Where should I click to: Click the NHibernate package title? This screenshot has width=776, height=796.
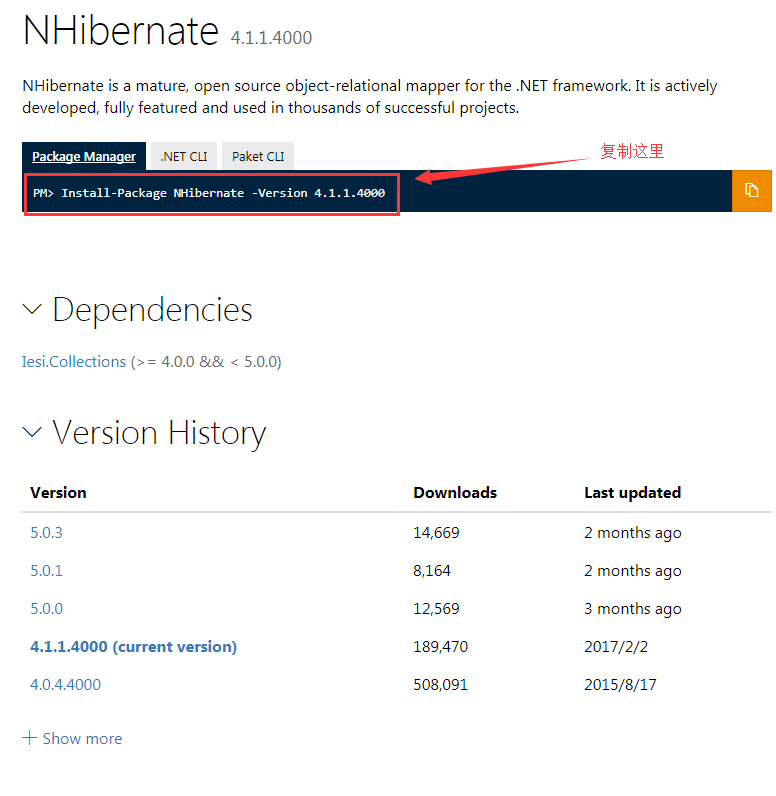121,30
